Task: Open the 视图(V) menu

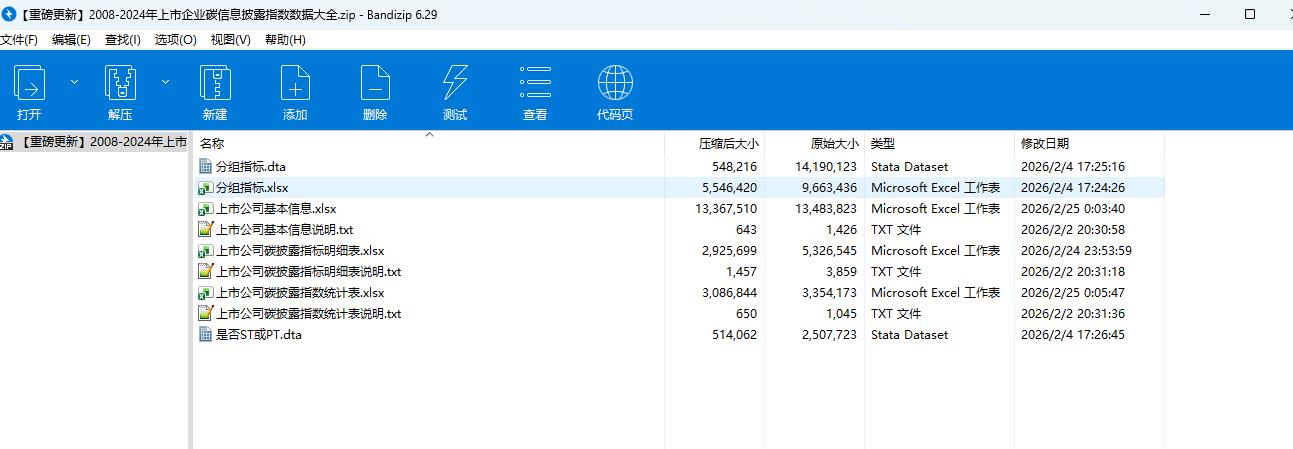Action: pyautogui.click(x=230, y=39)
